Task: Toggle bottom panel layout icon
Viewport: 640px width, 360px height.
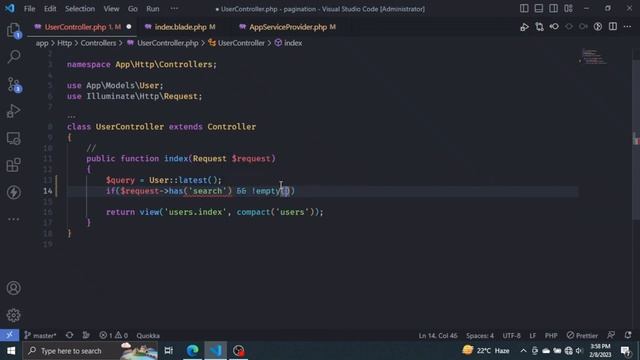Action: (x=539, y=9)
